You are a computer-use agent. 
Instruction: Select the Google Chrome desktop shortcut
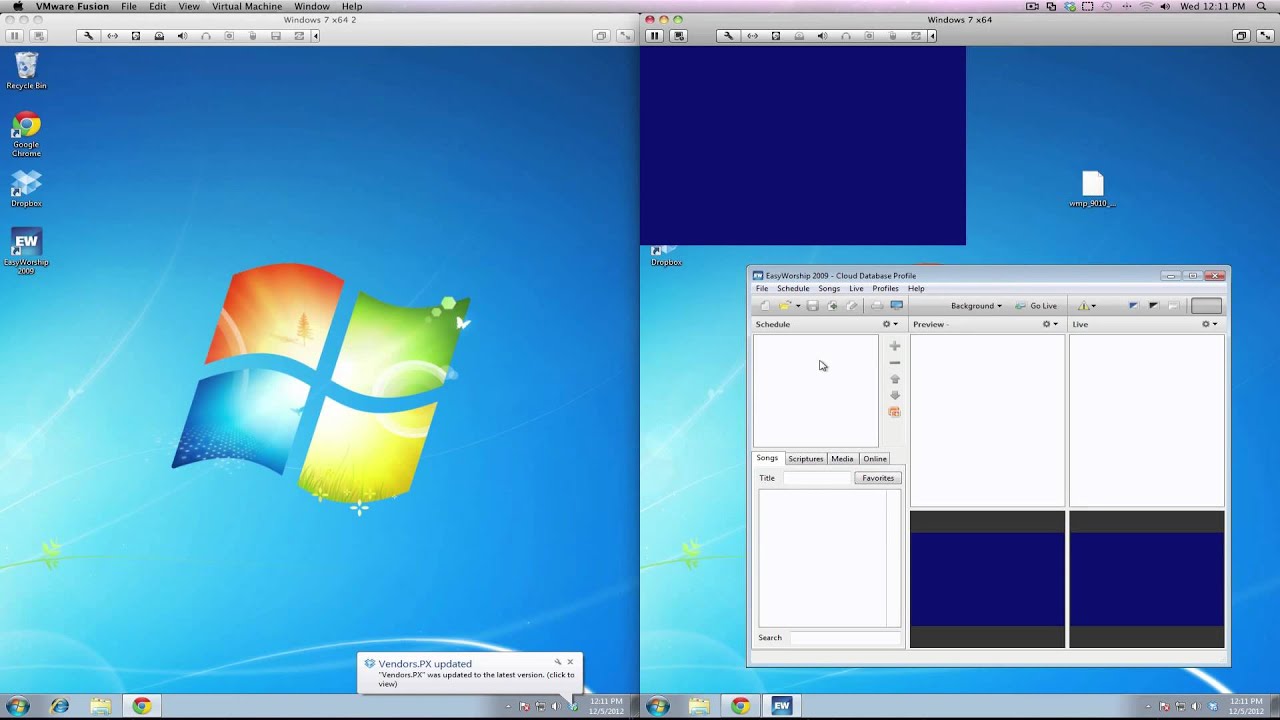coord(26,135)
